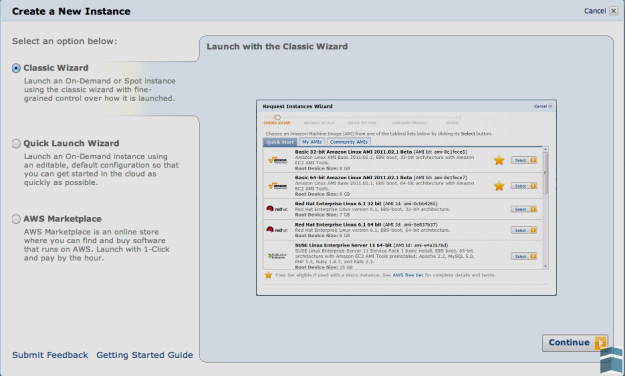Image resolution: width=625 pixels, height=376 pixels.
Task: Close the dialog with the X icon
Action: [x=613, y=11]
